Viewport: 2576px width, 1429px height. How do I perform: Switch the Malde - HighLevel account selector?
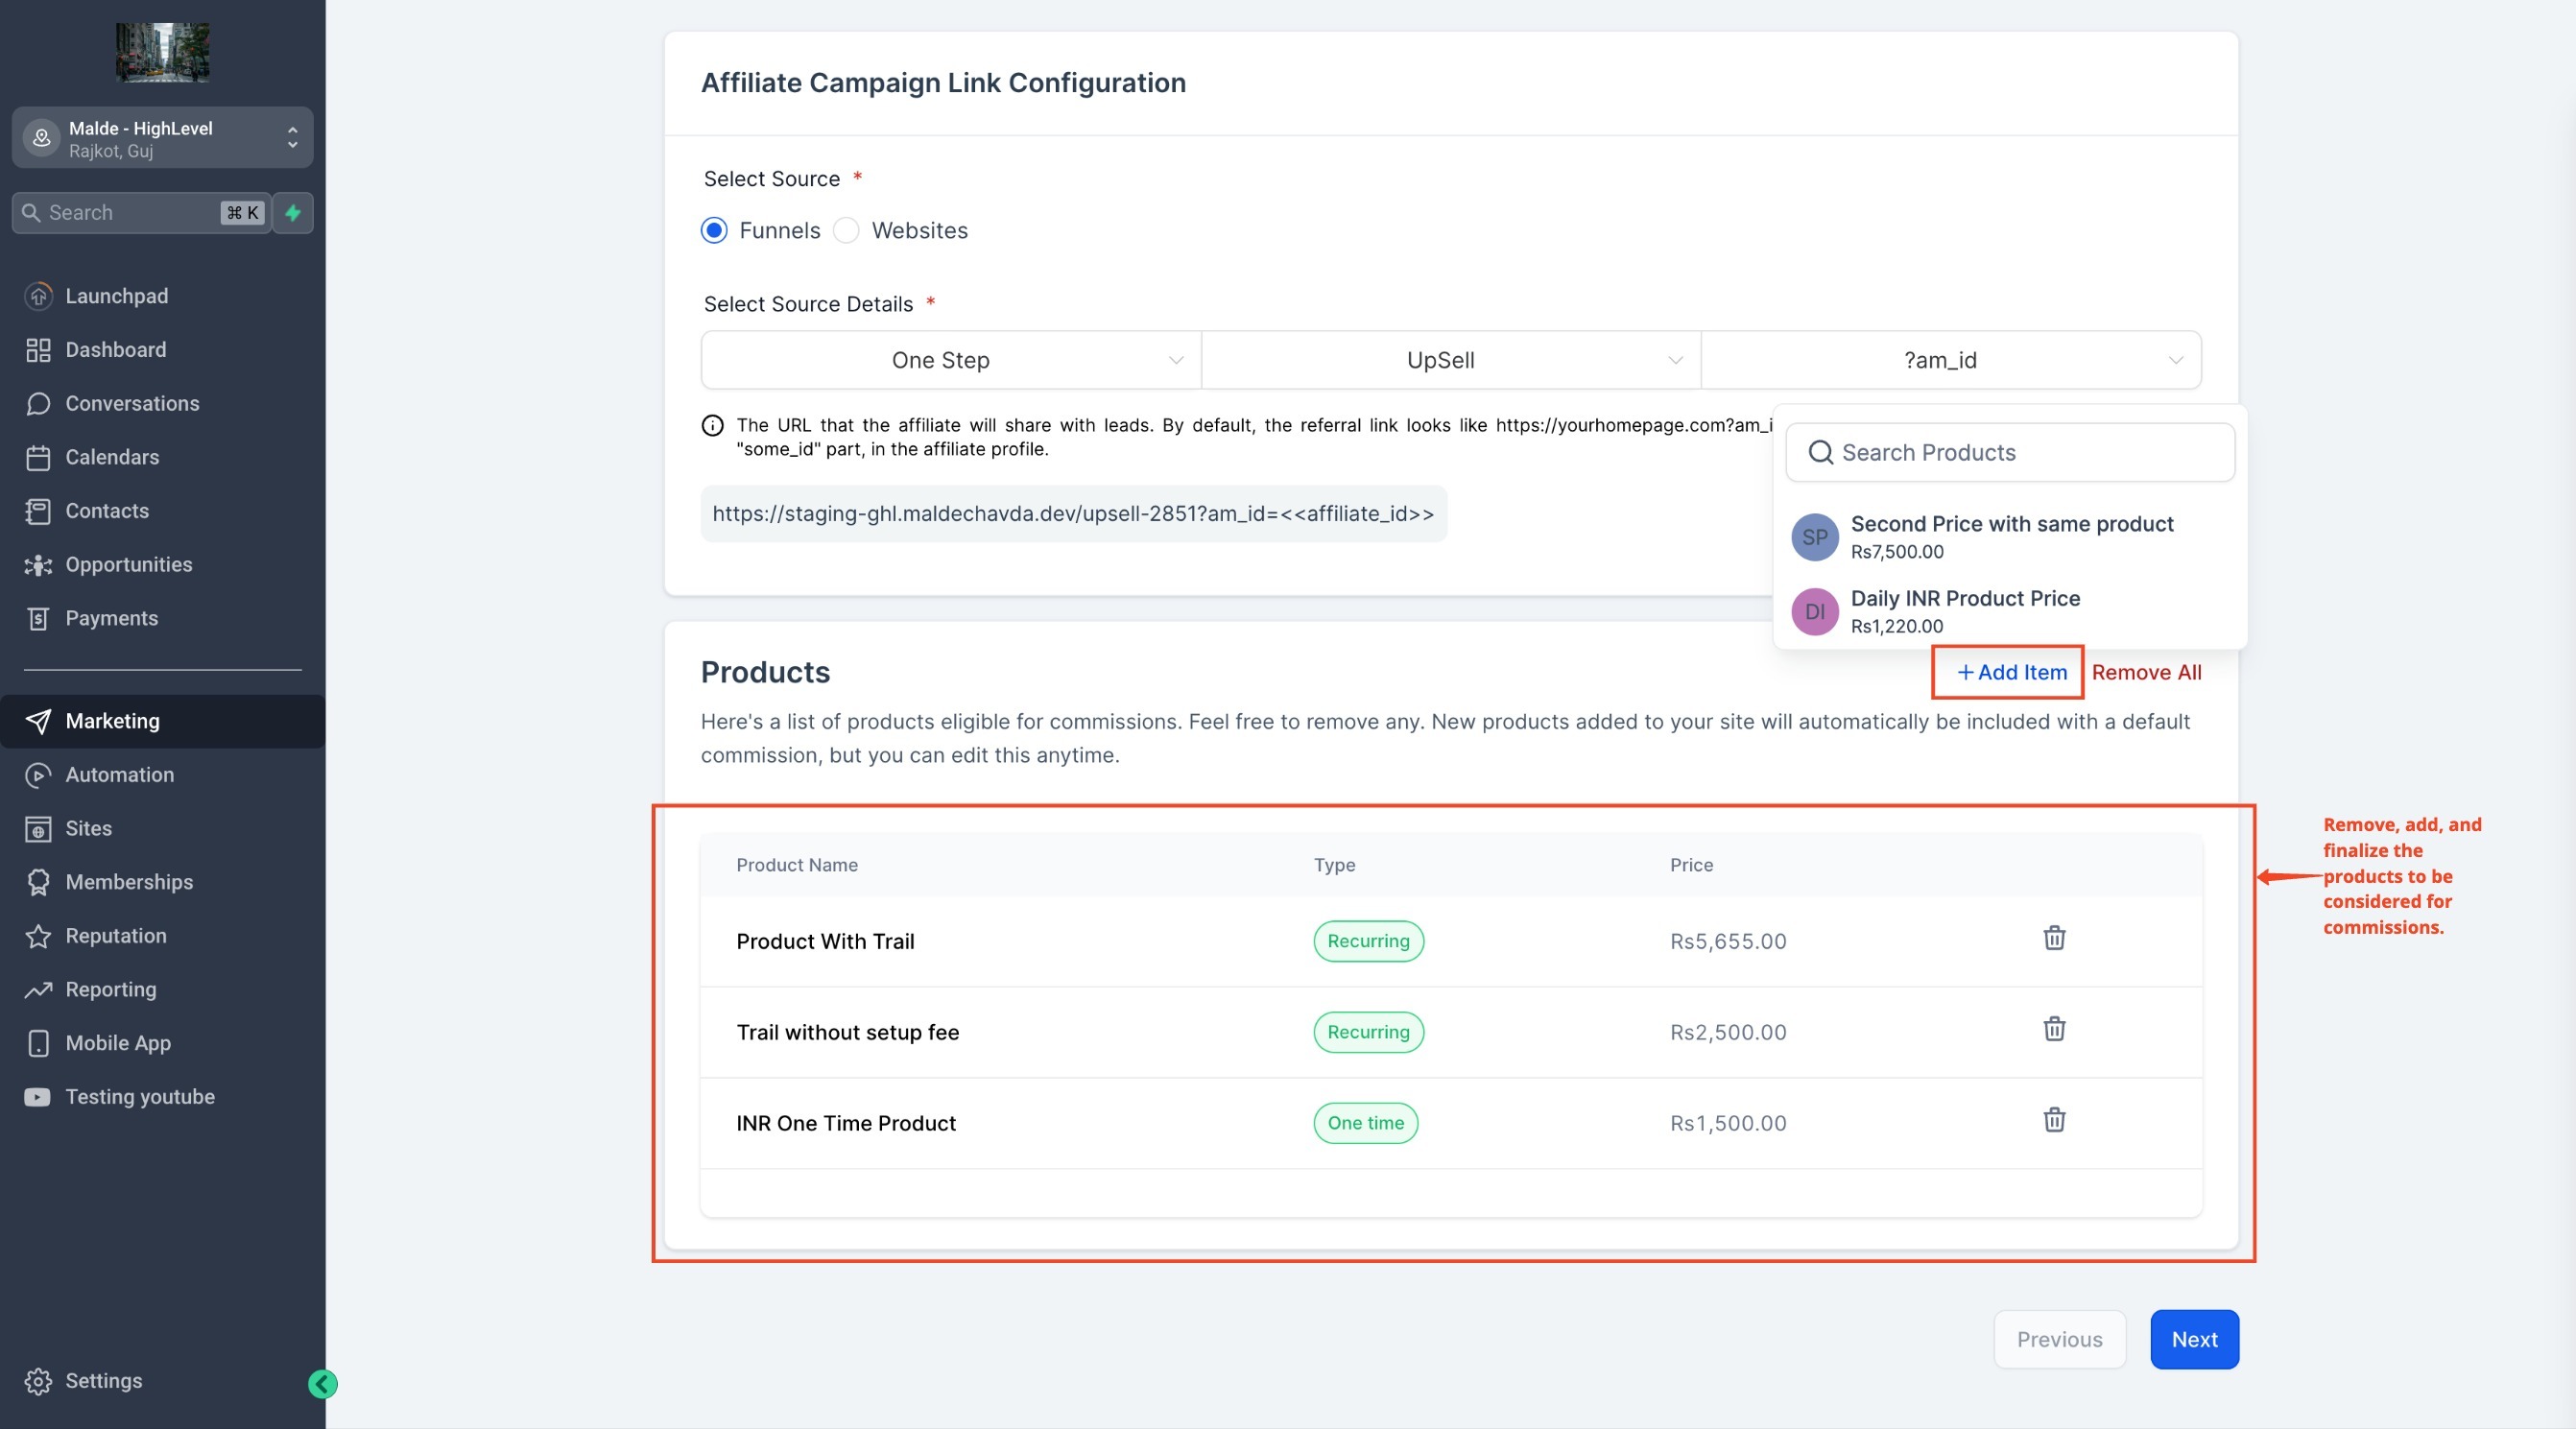(162, 139)
